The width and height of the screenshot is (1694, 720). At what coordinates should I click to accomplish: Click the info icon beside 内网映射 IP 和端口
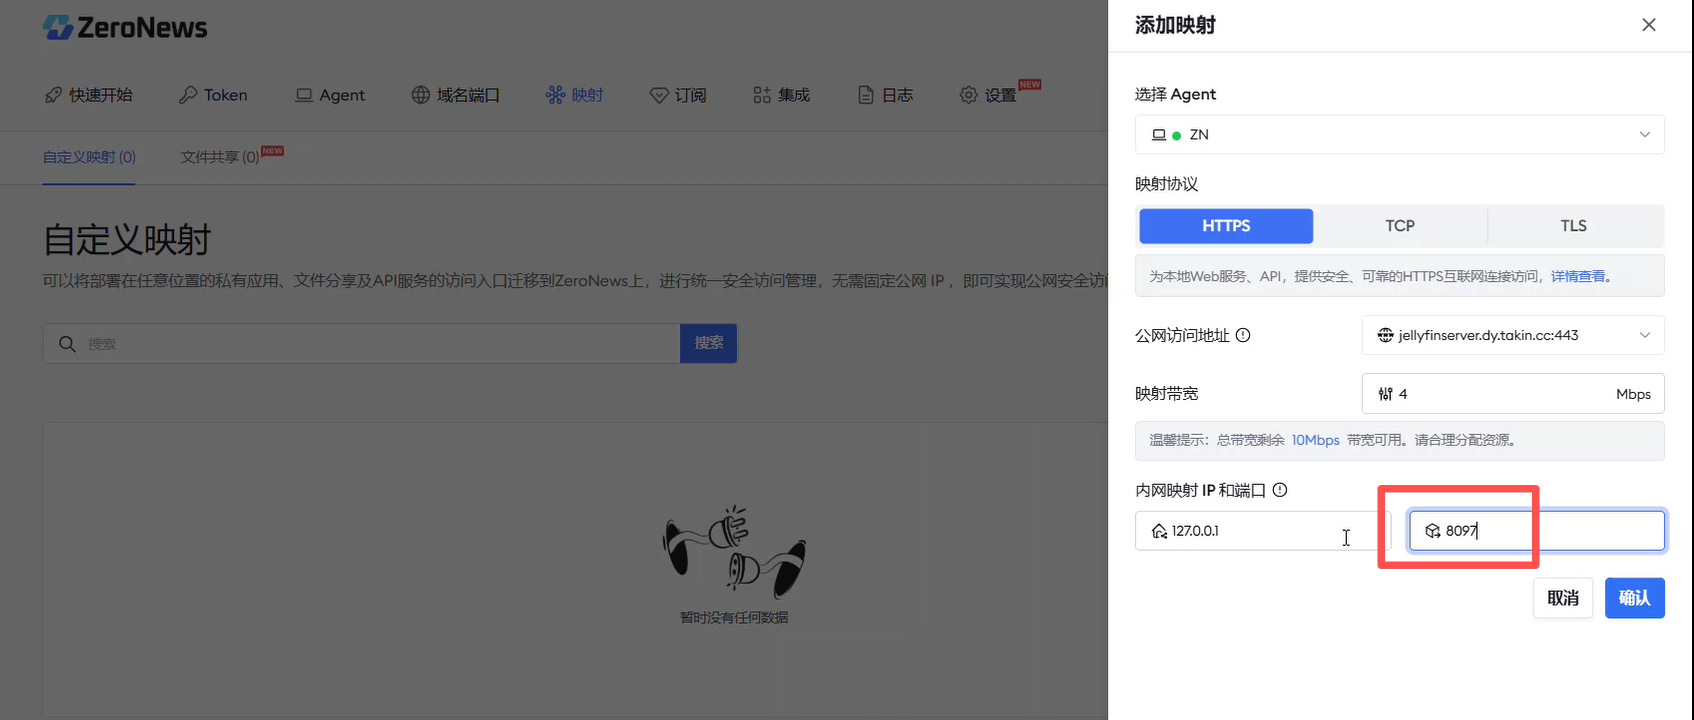click(x=1280, y=490)
